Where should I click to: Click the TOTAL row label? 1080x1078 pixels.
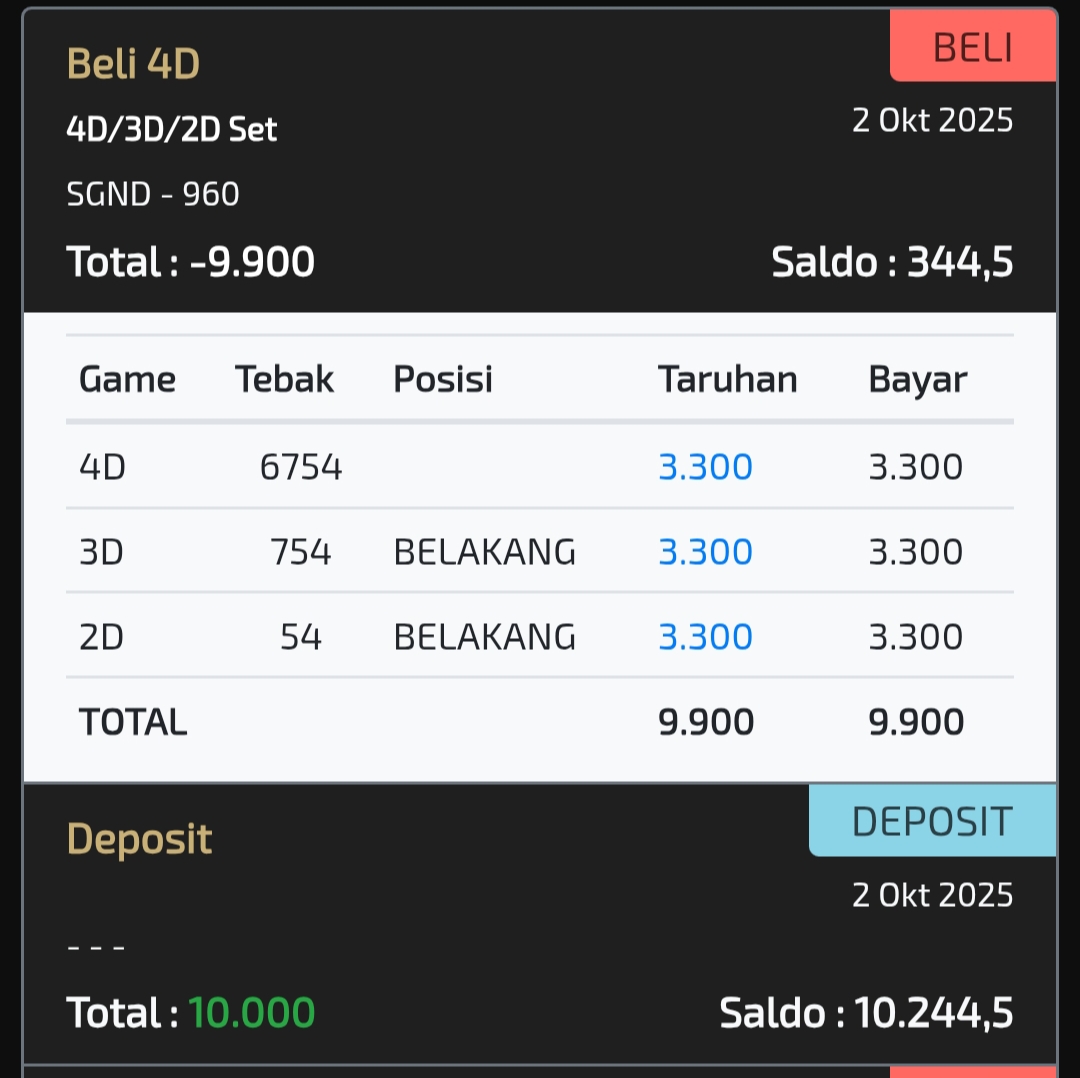(133, 722)
